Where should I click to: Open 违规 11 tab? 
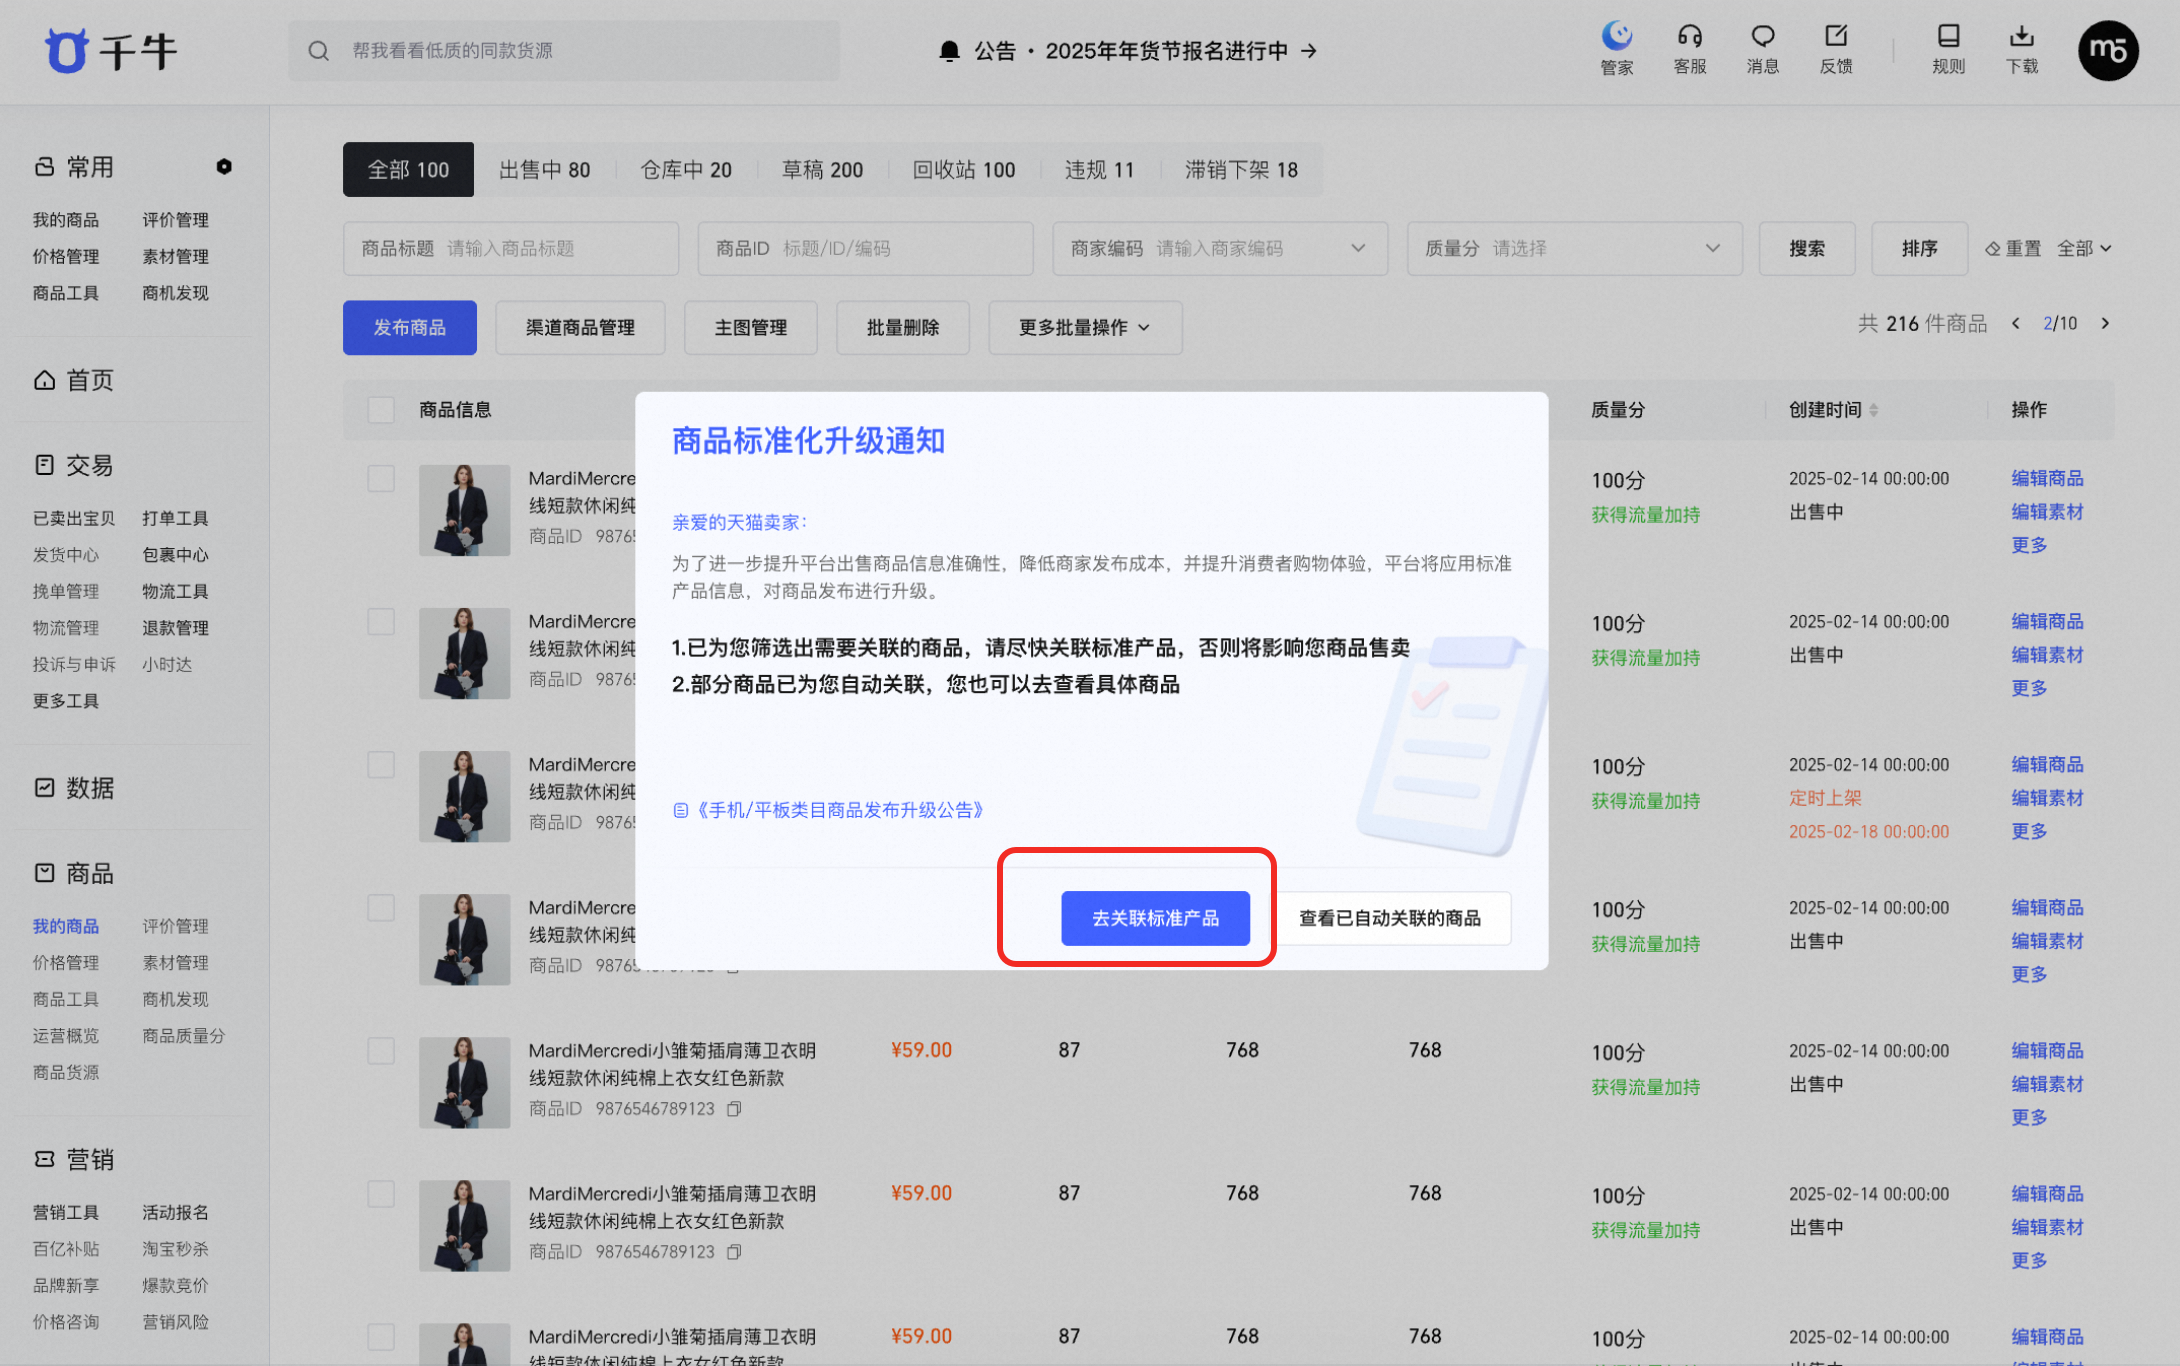tap(1099, 170)
